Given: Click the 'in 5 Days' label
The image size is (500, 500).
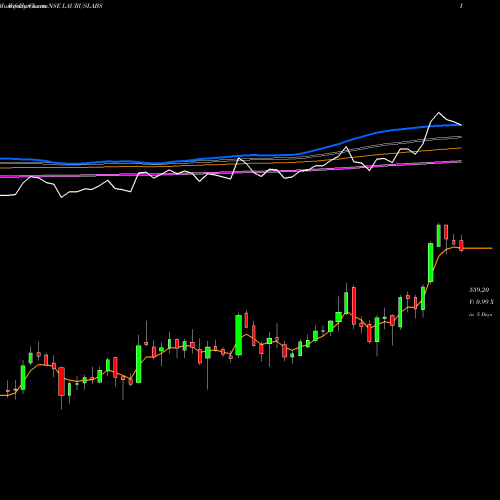Looking at the screenshot, I should tap(480, 314).
